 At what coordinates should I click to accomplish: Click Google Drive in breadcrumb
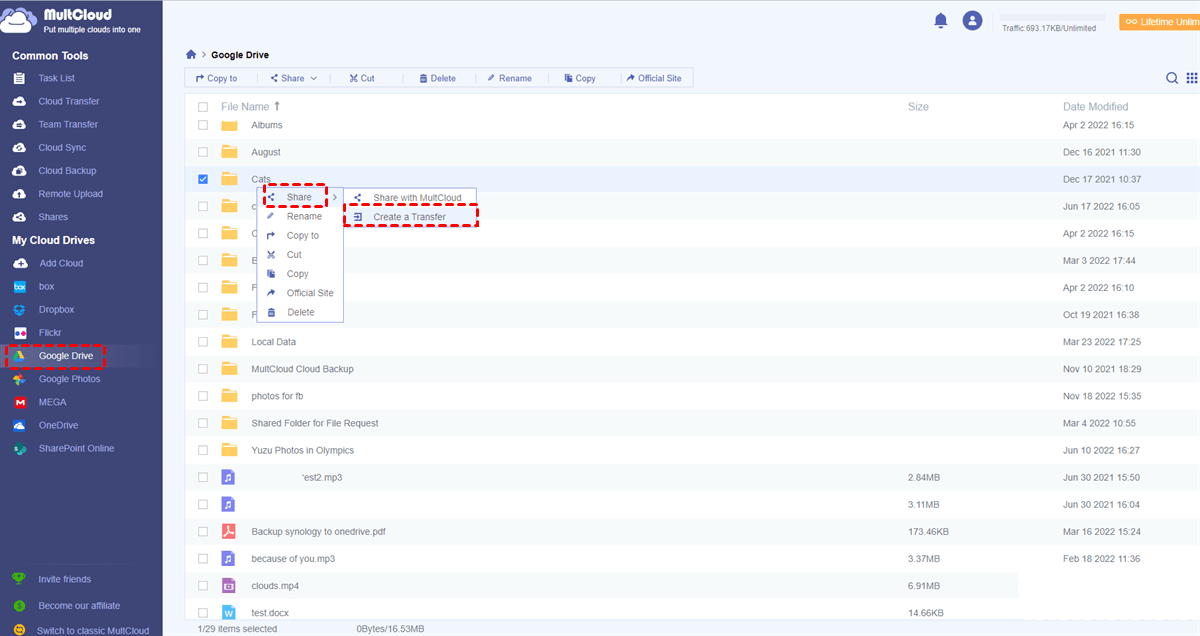click(x=240, y=55)
